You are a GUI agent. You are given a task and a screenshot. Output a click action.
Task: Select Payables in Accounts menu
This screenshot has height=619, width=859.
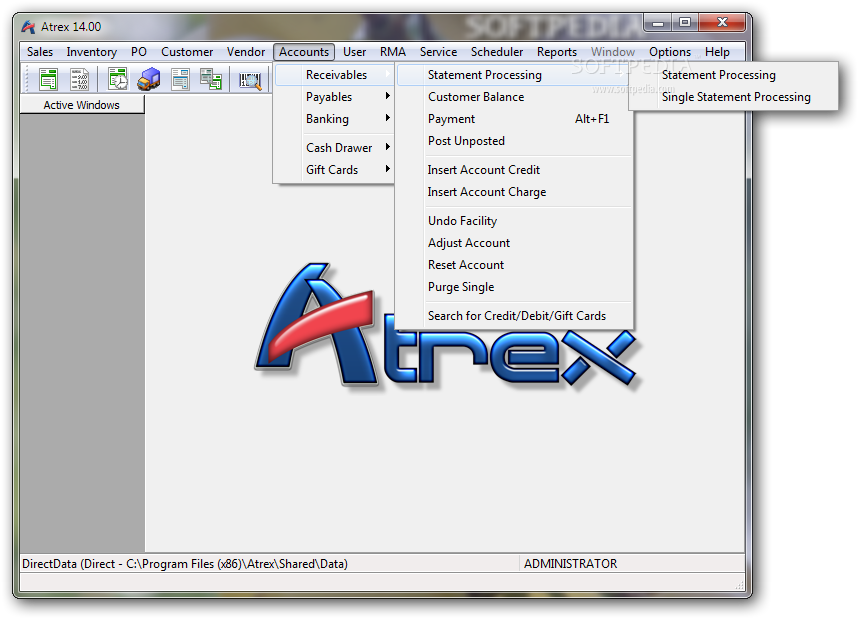click(x=335, y=96)
